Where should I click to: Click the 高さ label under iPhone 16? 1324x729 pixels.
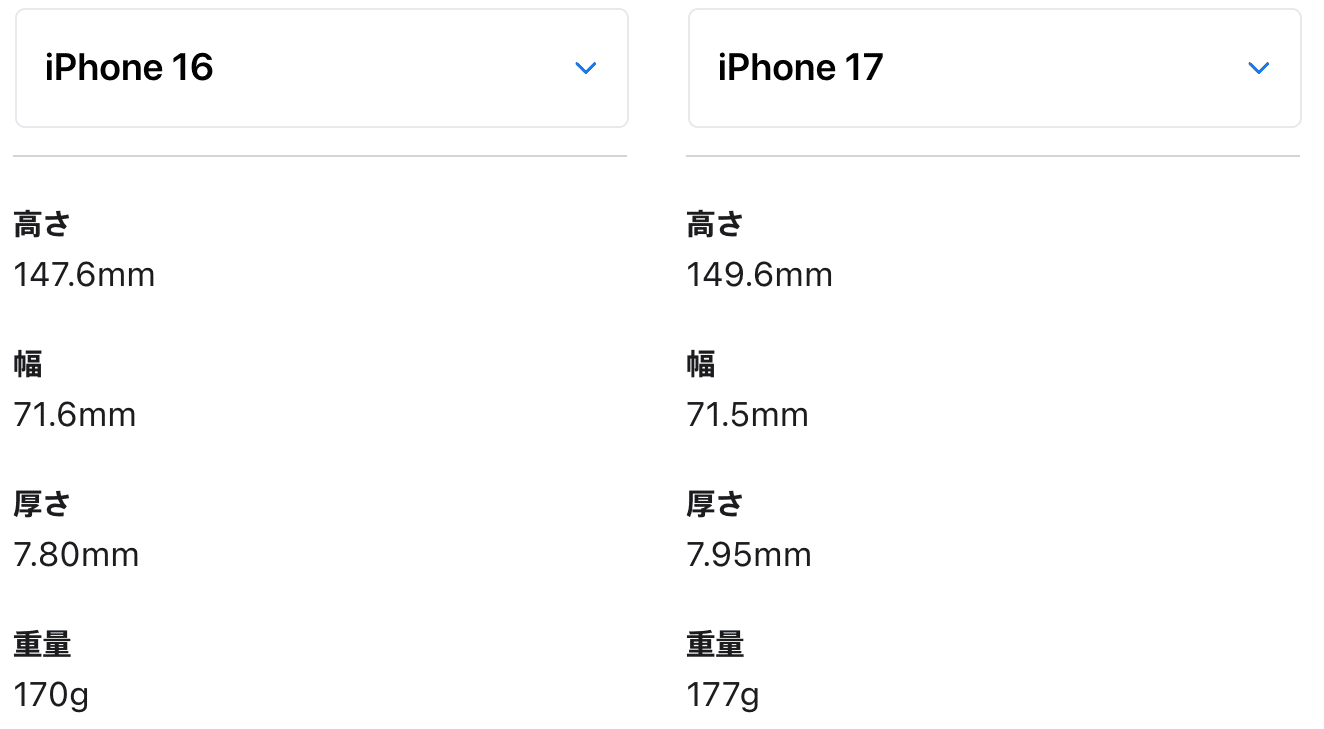pos(42,225)
